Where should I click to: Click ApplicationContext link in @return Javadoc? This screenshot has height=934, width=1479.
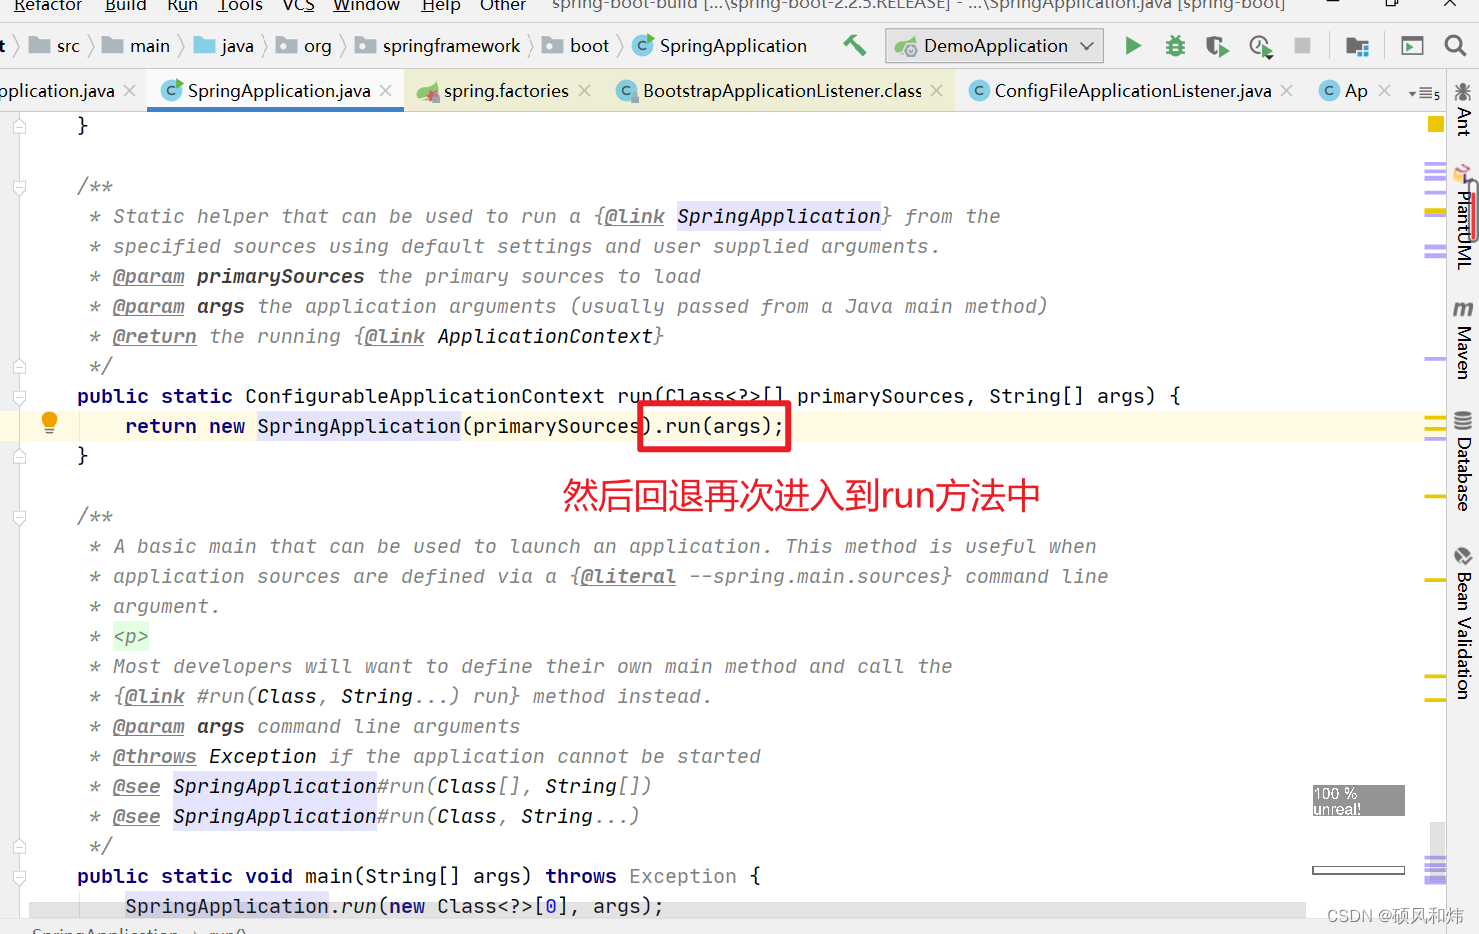coord(545,337)
